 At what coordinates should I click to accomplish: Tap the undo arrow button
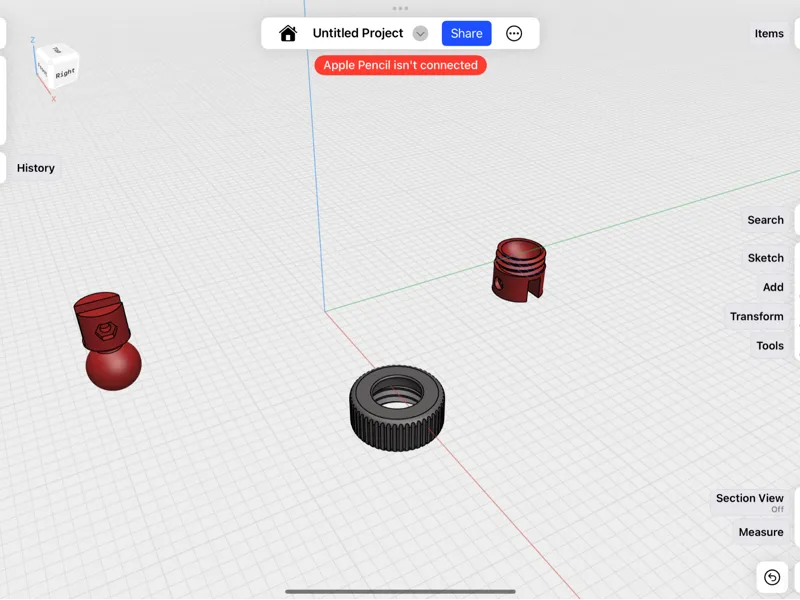772,577
